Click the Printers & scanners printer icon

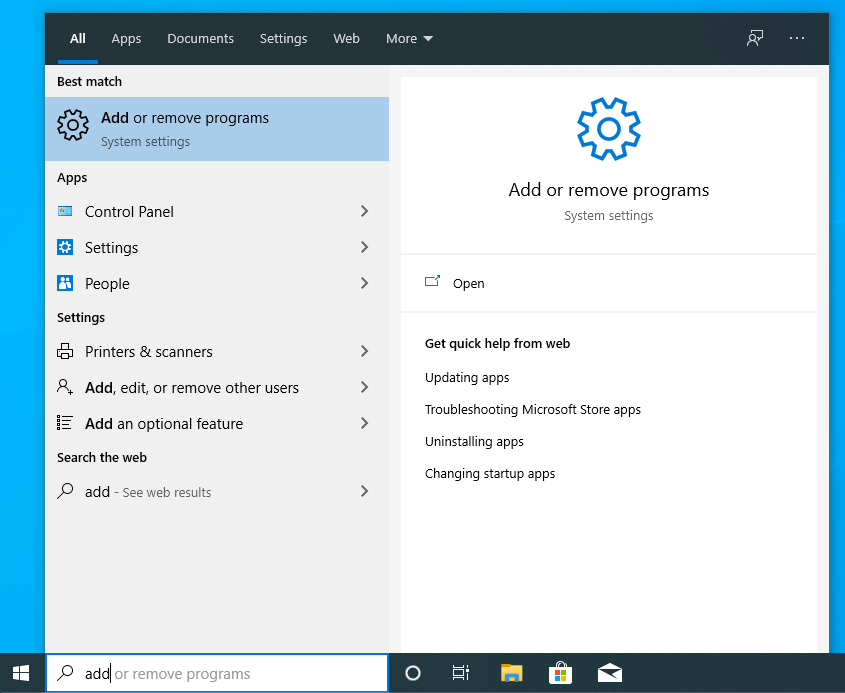pyautogui.click(x=65, y=351)
